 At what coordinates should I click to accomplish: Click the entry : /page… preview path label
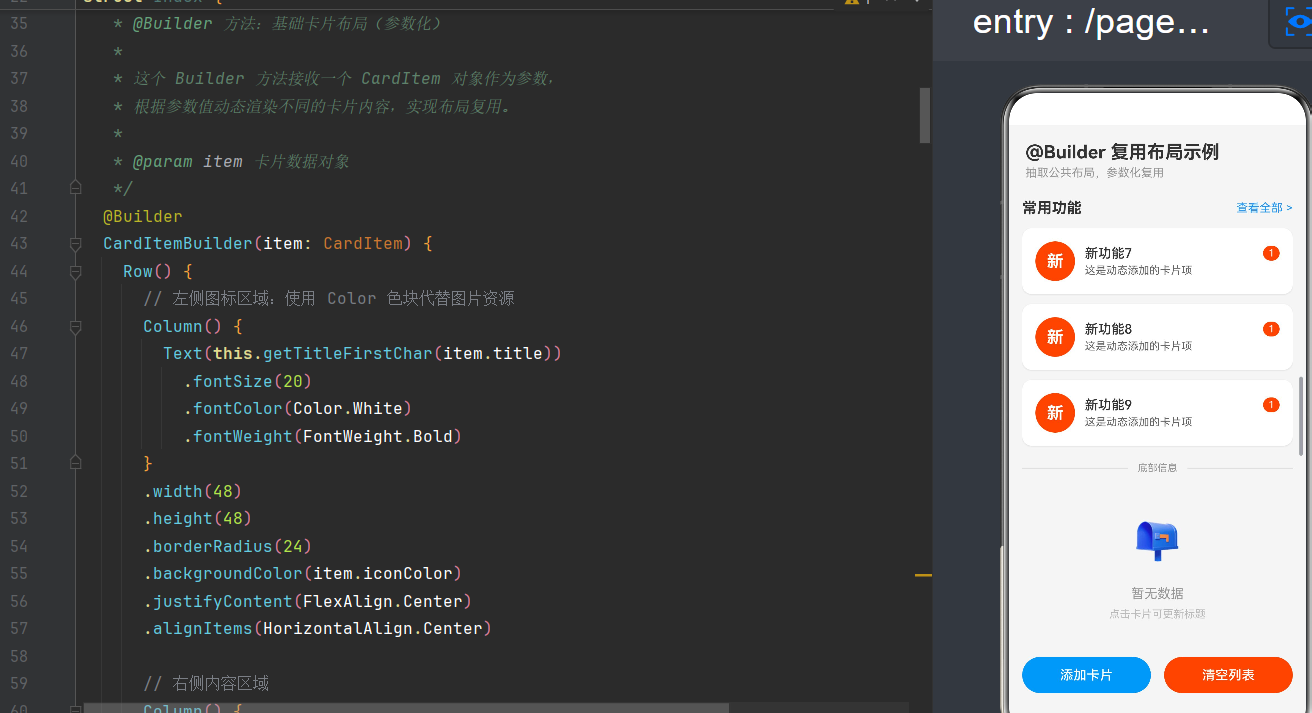1091,22
